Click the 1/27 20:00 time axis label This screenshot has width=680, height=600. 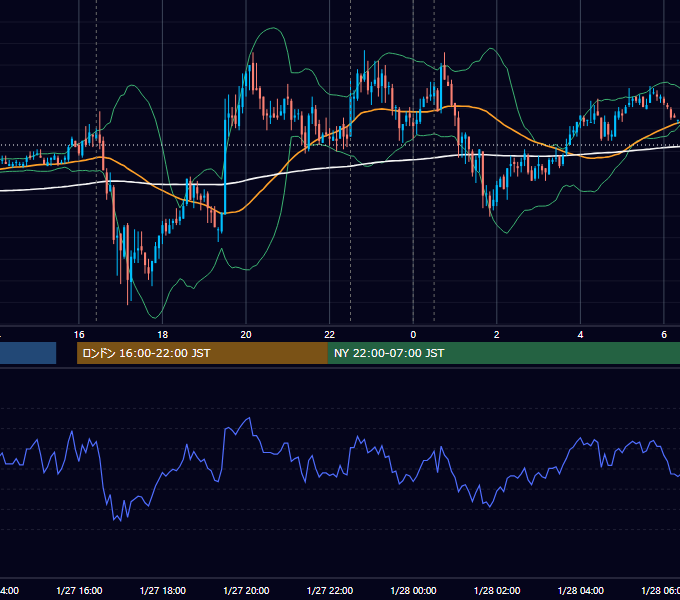[246, 590]
